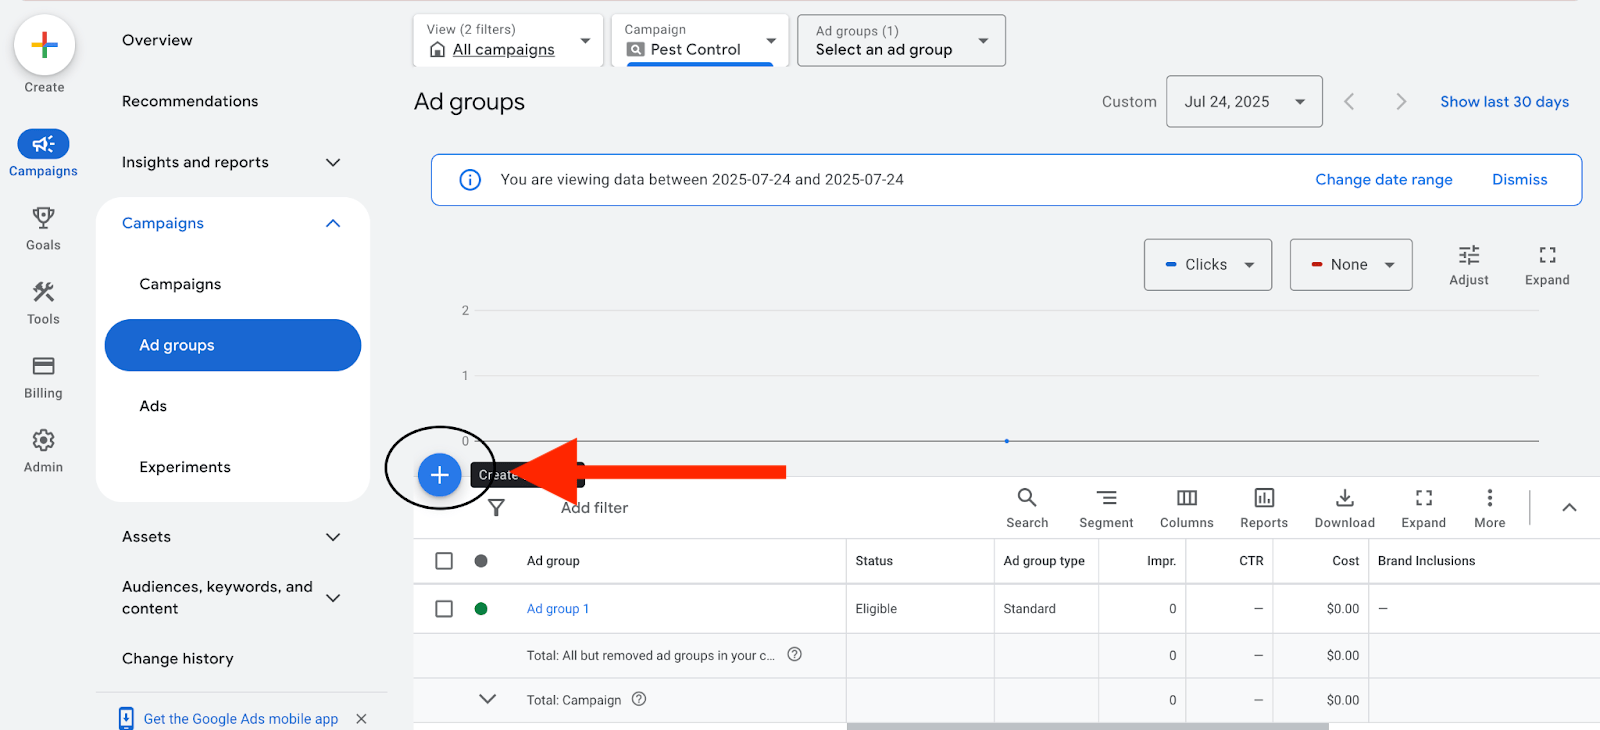Click the table horizontal scrollbar
Viewport: 1600px width, 730px height.
pos(1087,726)
